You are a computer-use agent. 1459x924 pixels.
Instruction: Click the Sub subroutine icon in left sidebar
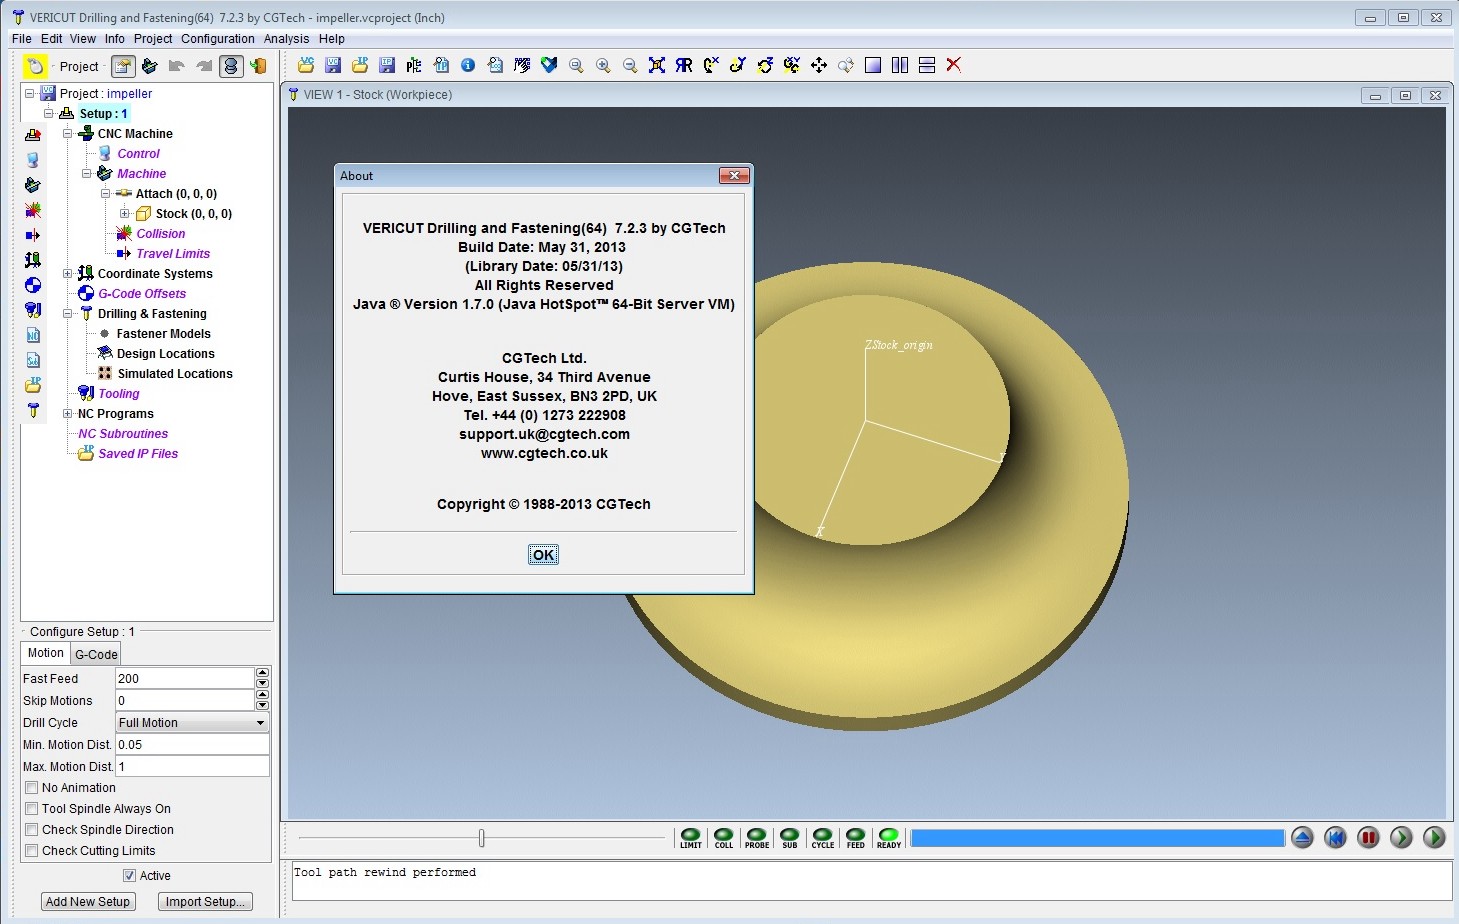(x=33, y=360)
